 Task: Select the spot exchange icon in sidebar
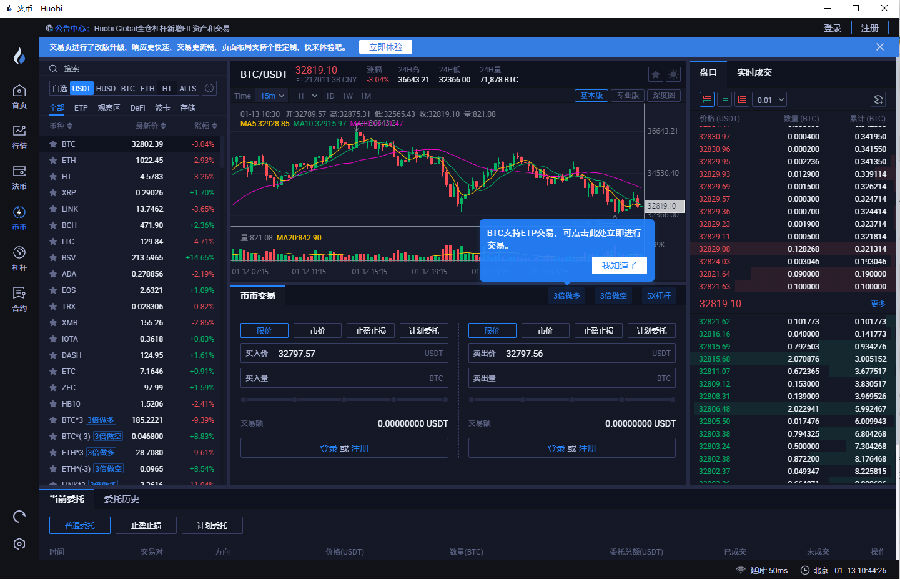(19, 212)
